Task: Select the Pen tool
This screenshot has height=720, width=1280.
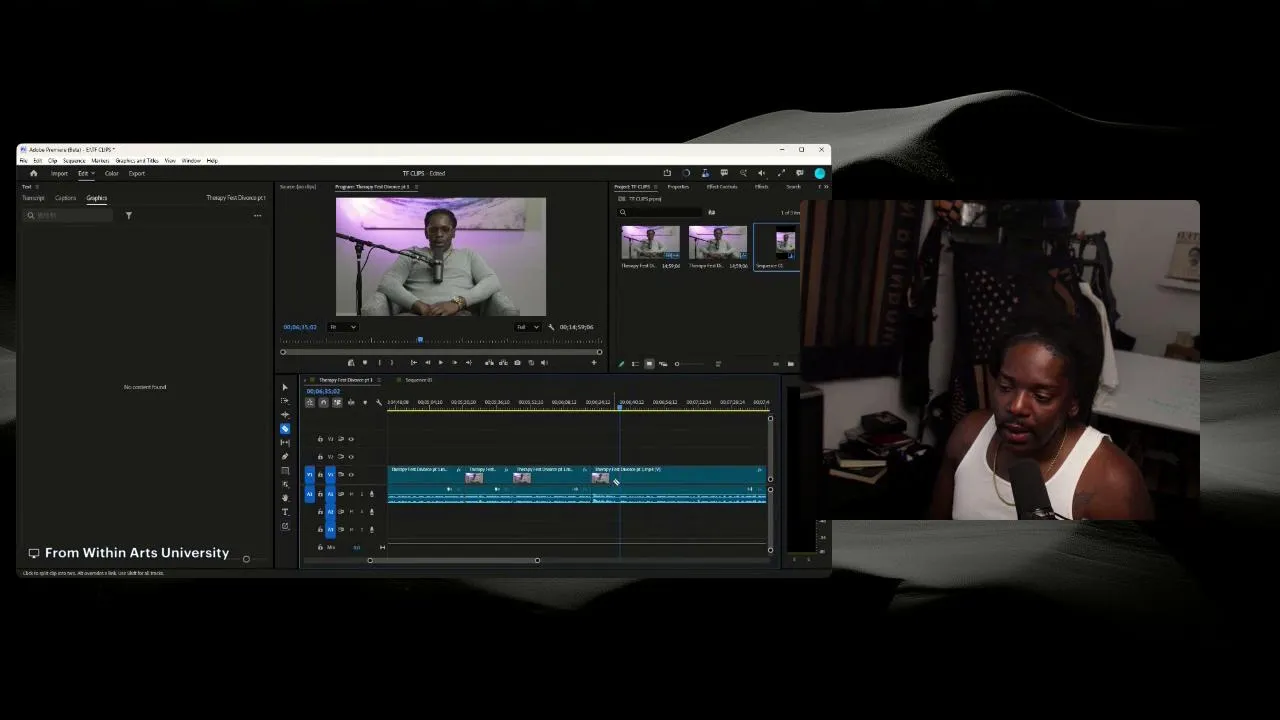Action: (285, 457)
